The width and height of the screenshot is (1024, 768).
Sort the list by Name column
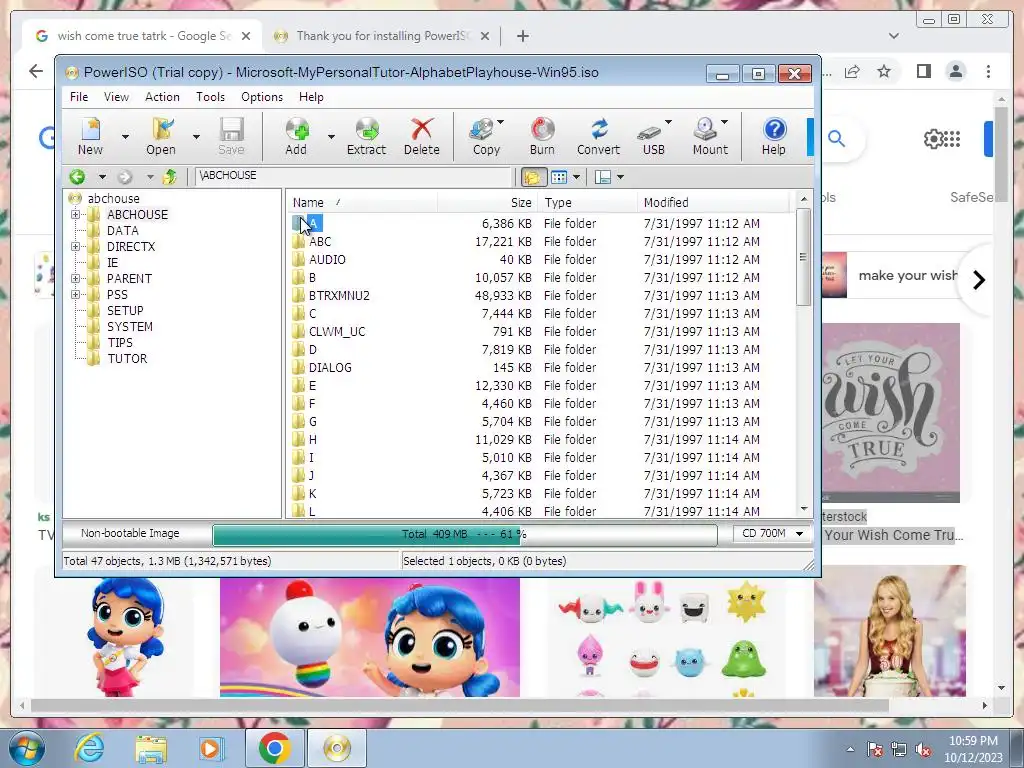click(362, 202)
